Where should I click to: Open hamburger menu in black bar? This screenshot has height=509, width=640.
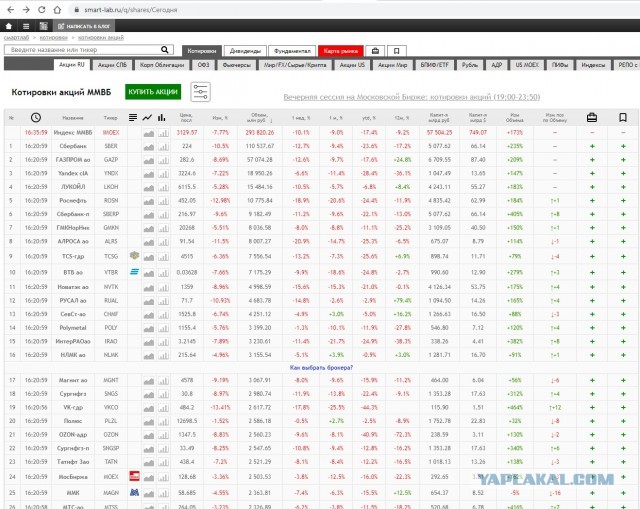coord(26,26)
